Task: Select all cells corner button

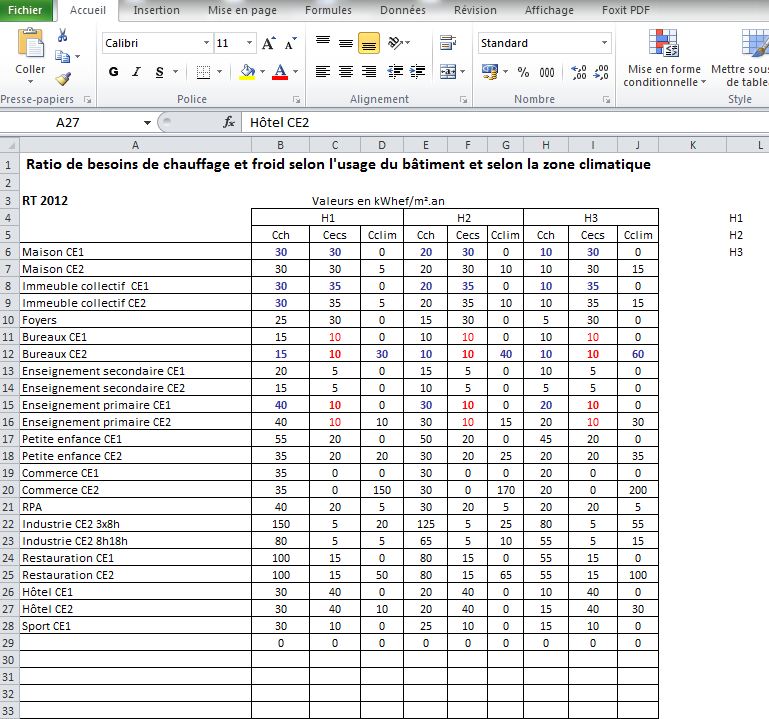Action: coord(9,145)
